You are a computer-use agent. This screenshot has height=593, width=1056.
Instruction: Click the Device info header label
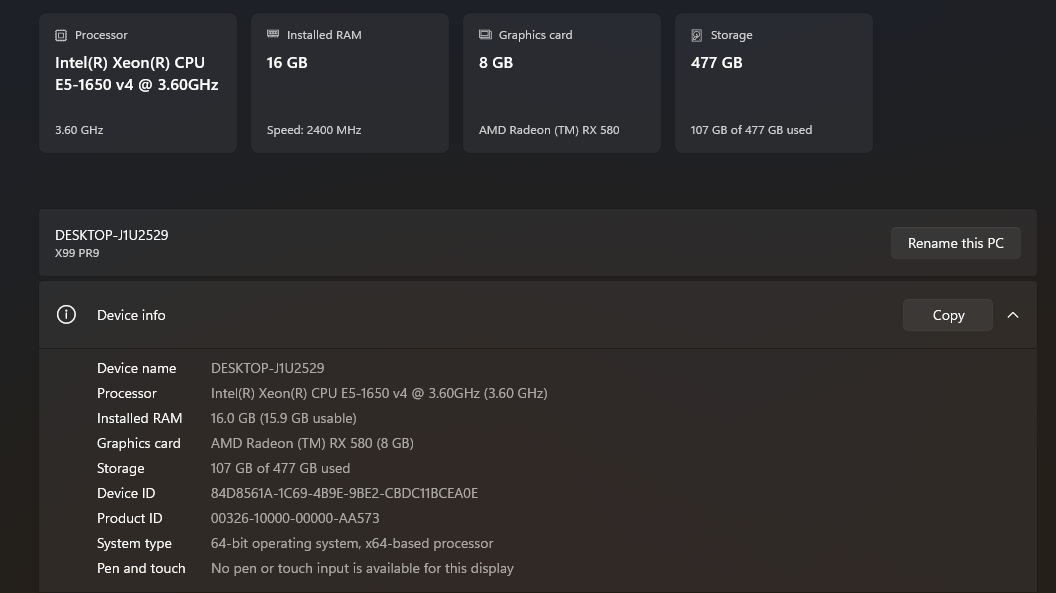tap(131, 315)
